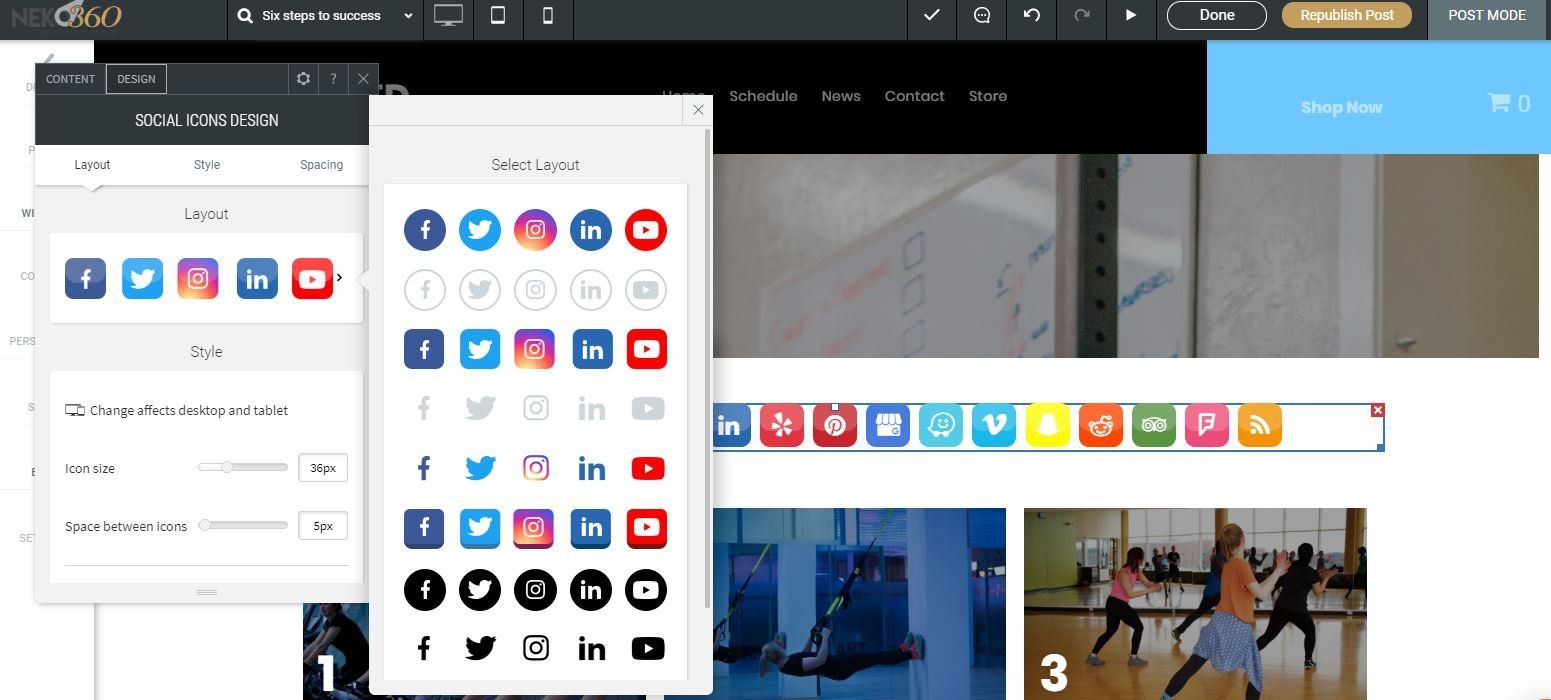Adjust the Space between icons slider
The height and width of the screenshot is (700, 1551).
pos(242,525)
